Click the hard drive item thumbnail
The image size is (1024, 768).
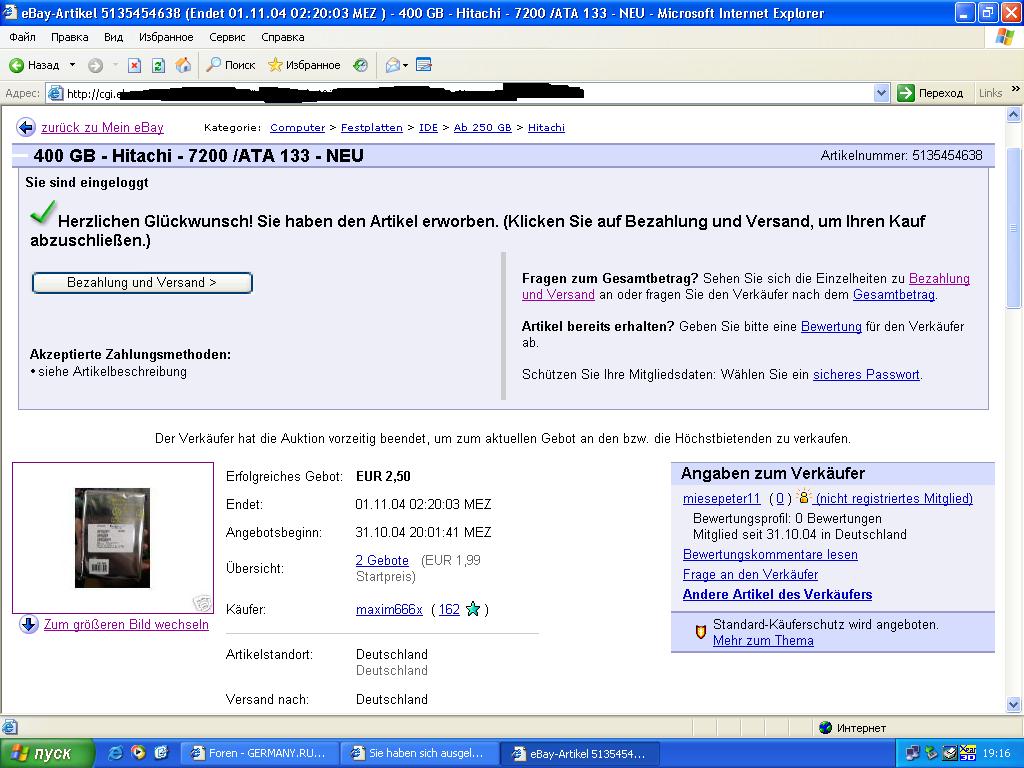pyautogui.click(x=112, y=538)
